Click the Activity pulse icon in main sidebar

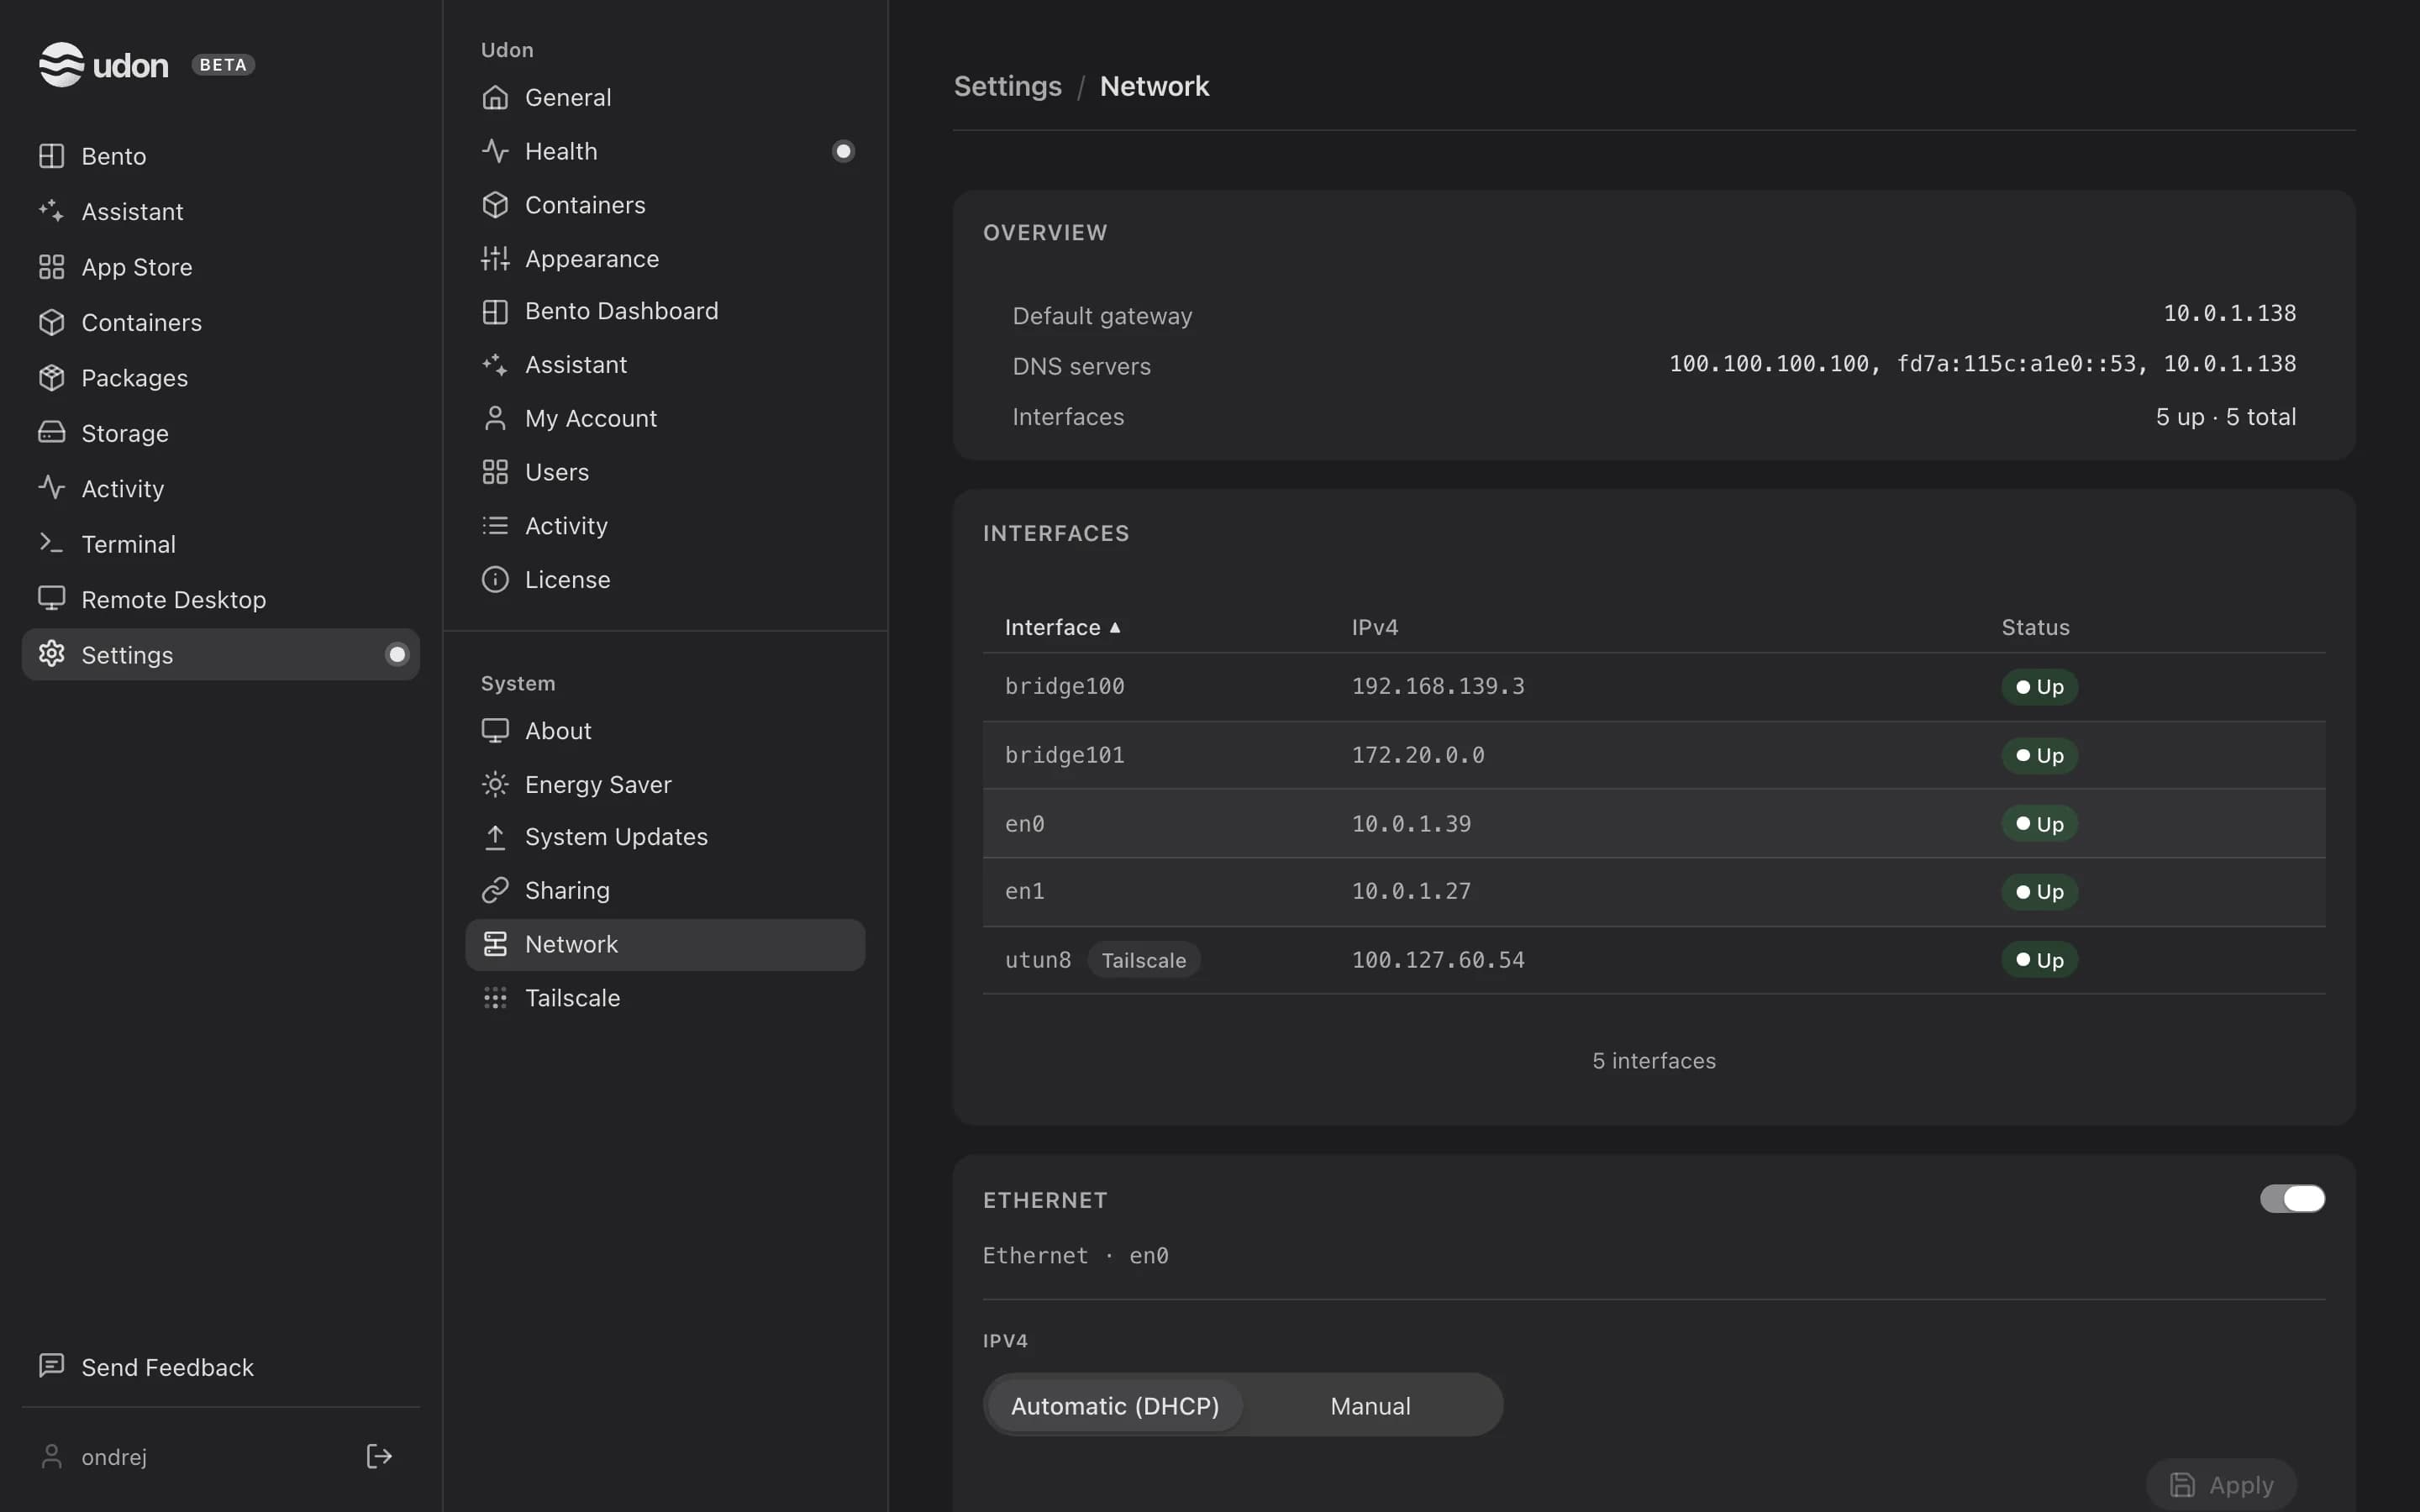[51, 488]
